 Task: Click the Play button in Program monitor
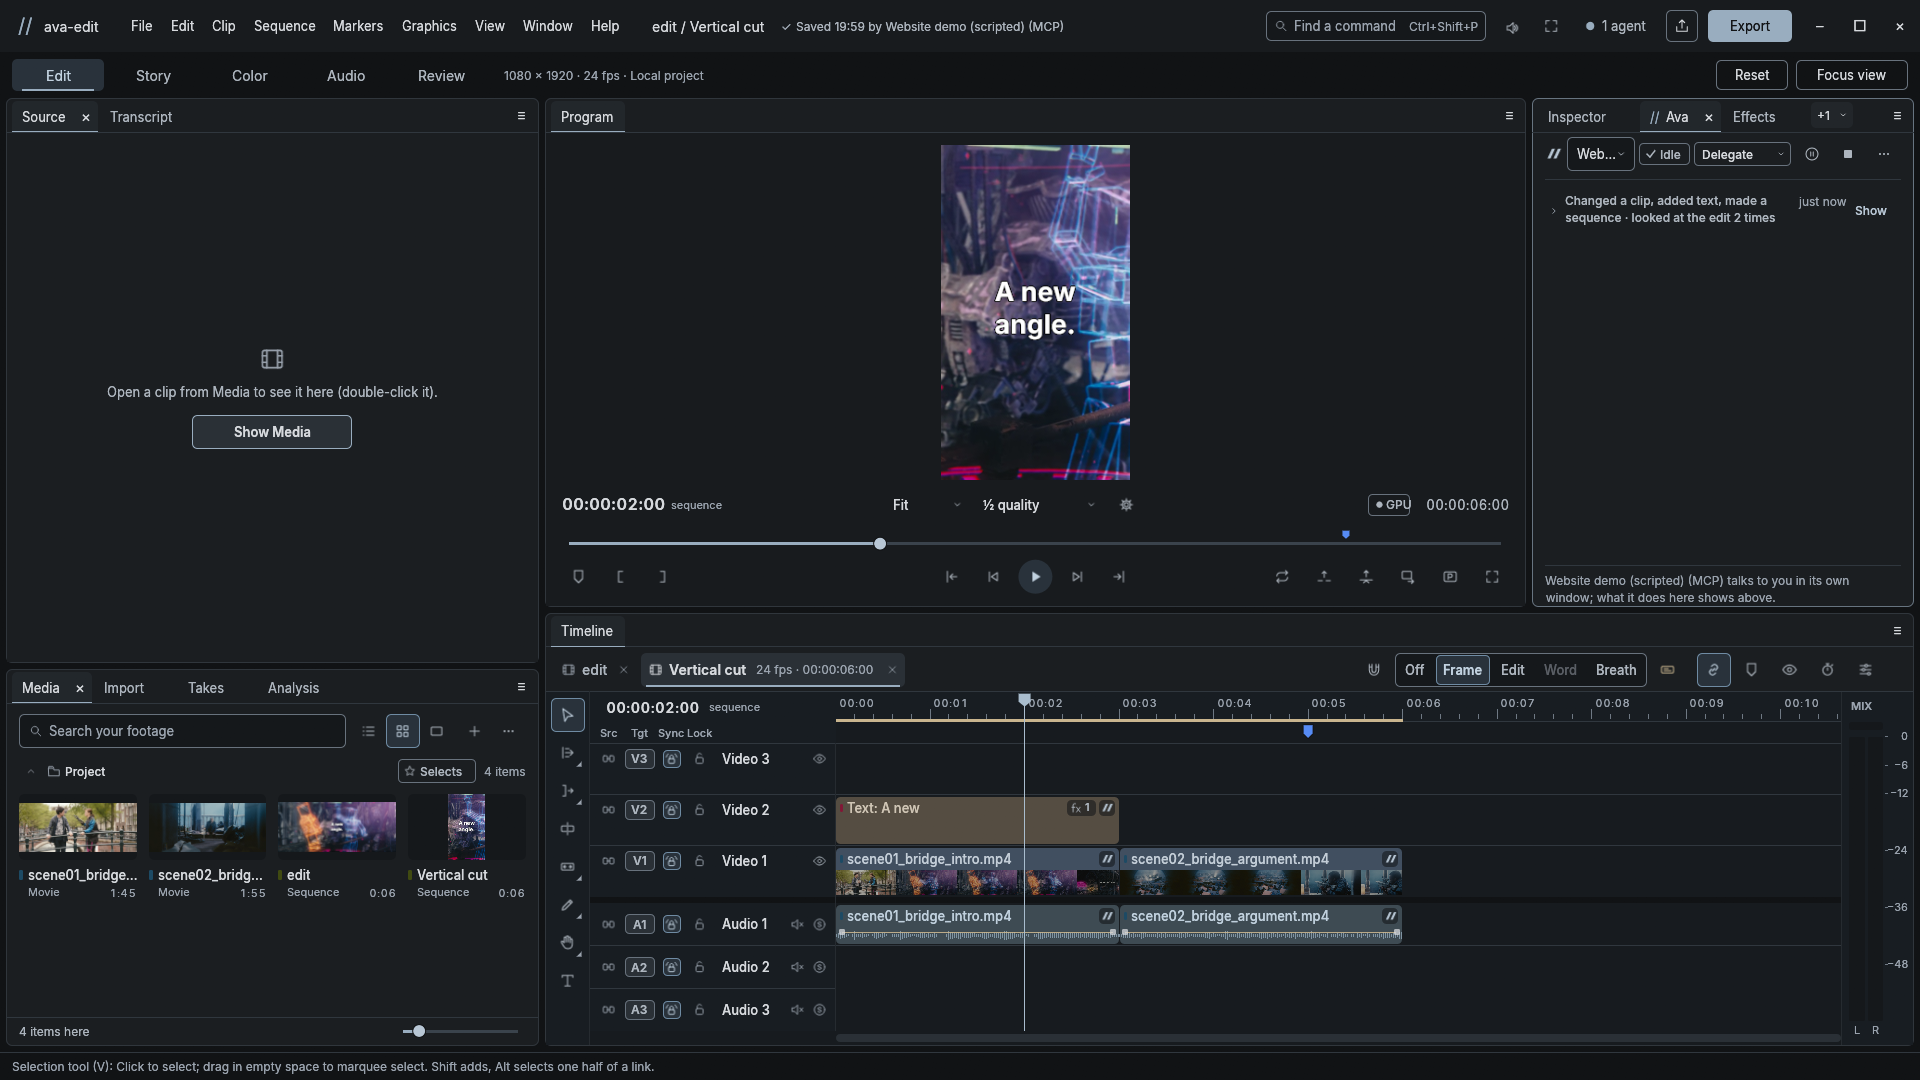tap(1035, 577)
